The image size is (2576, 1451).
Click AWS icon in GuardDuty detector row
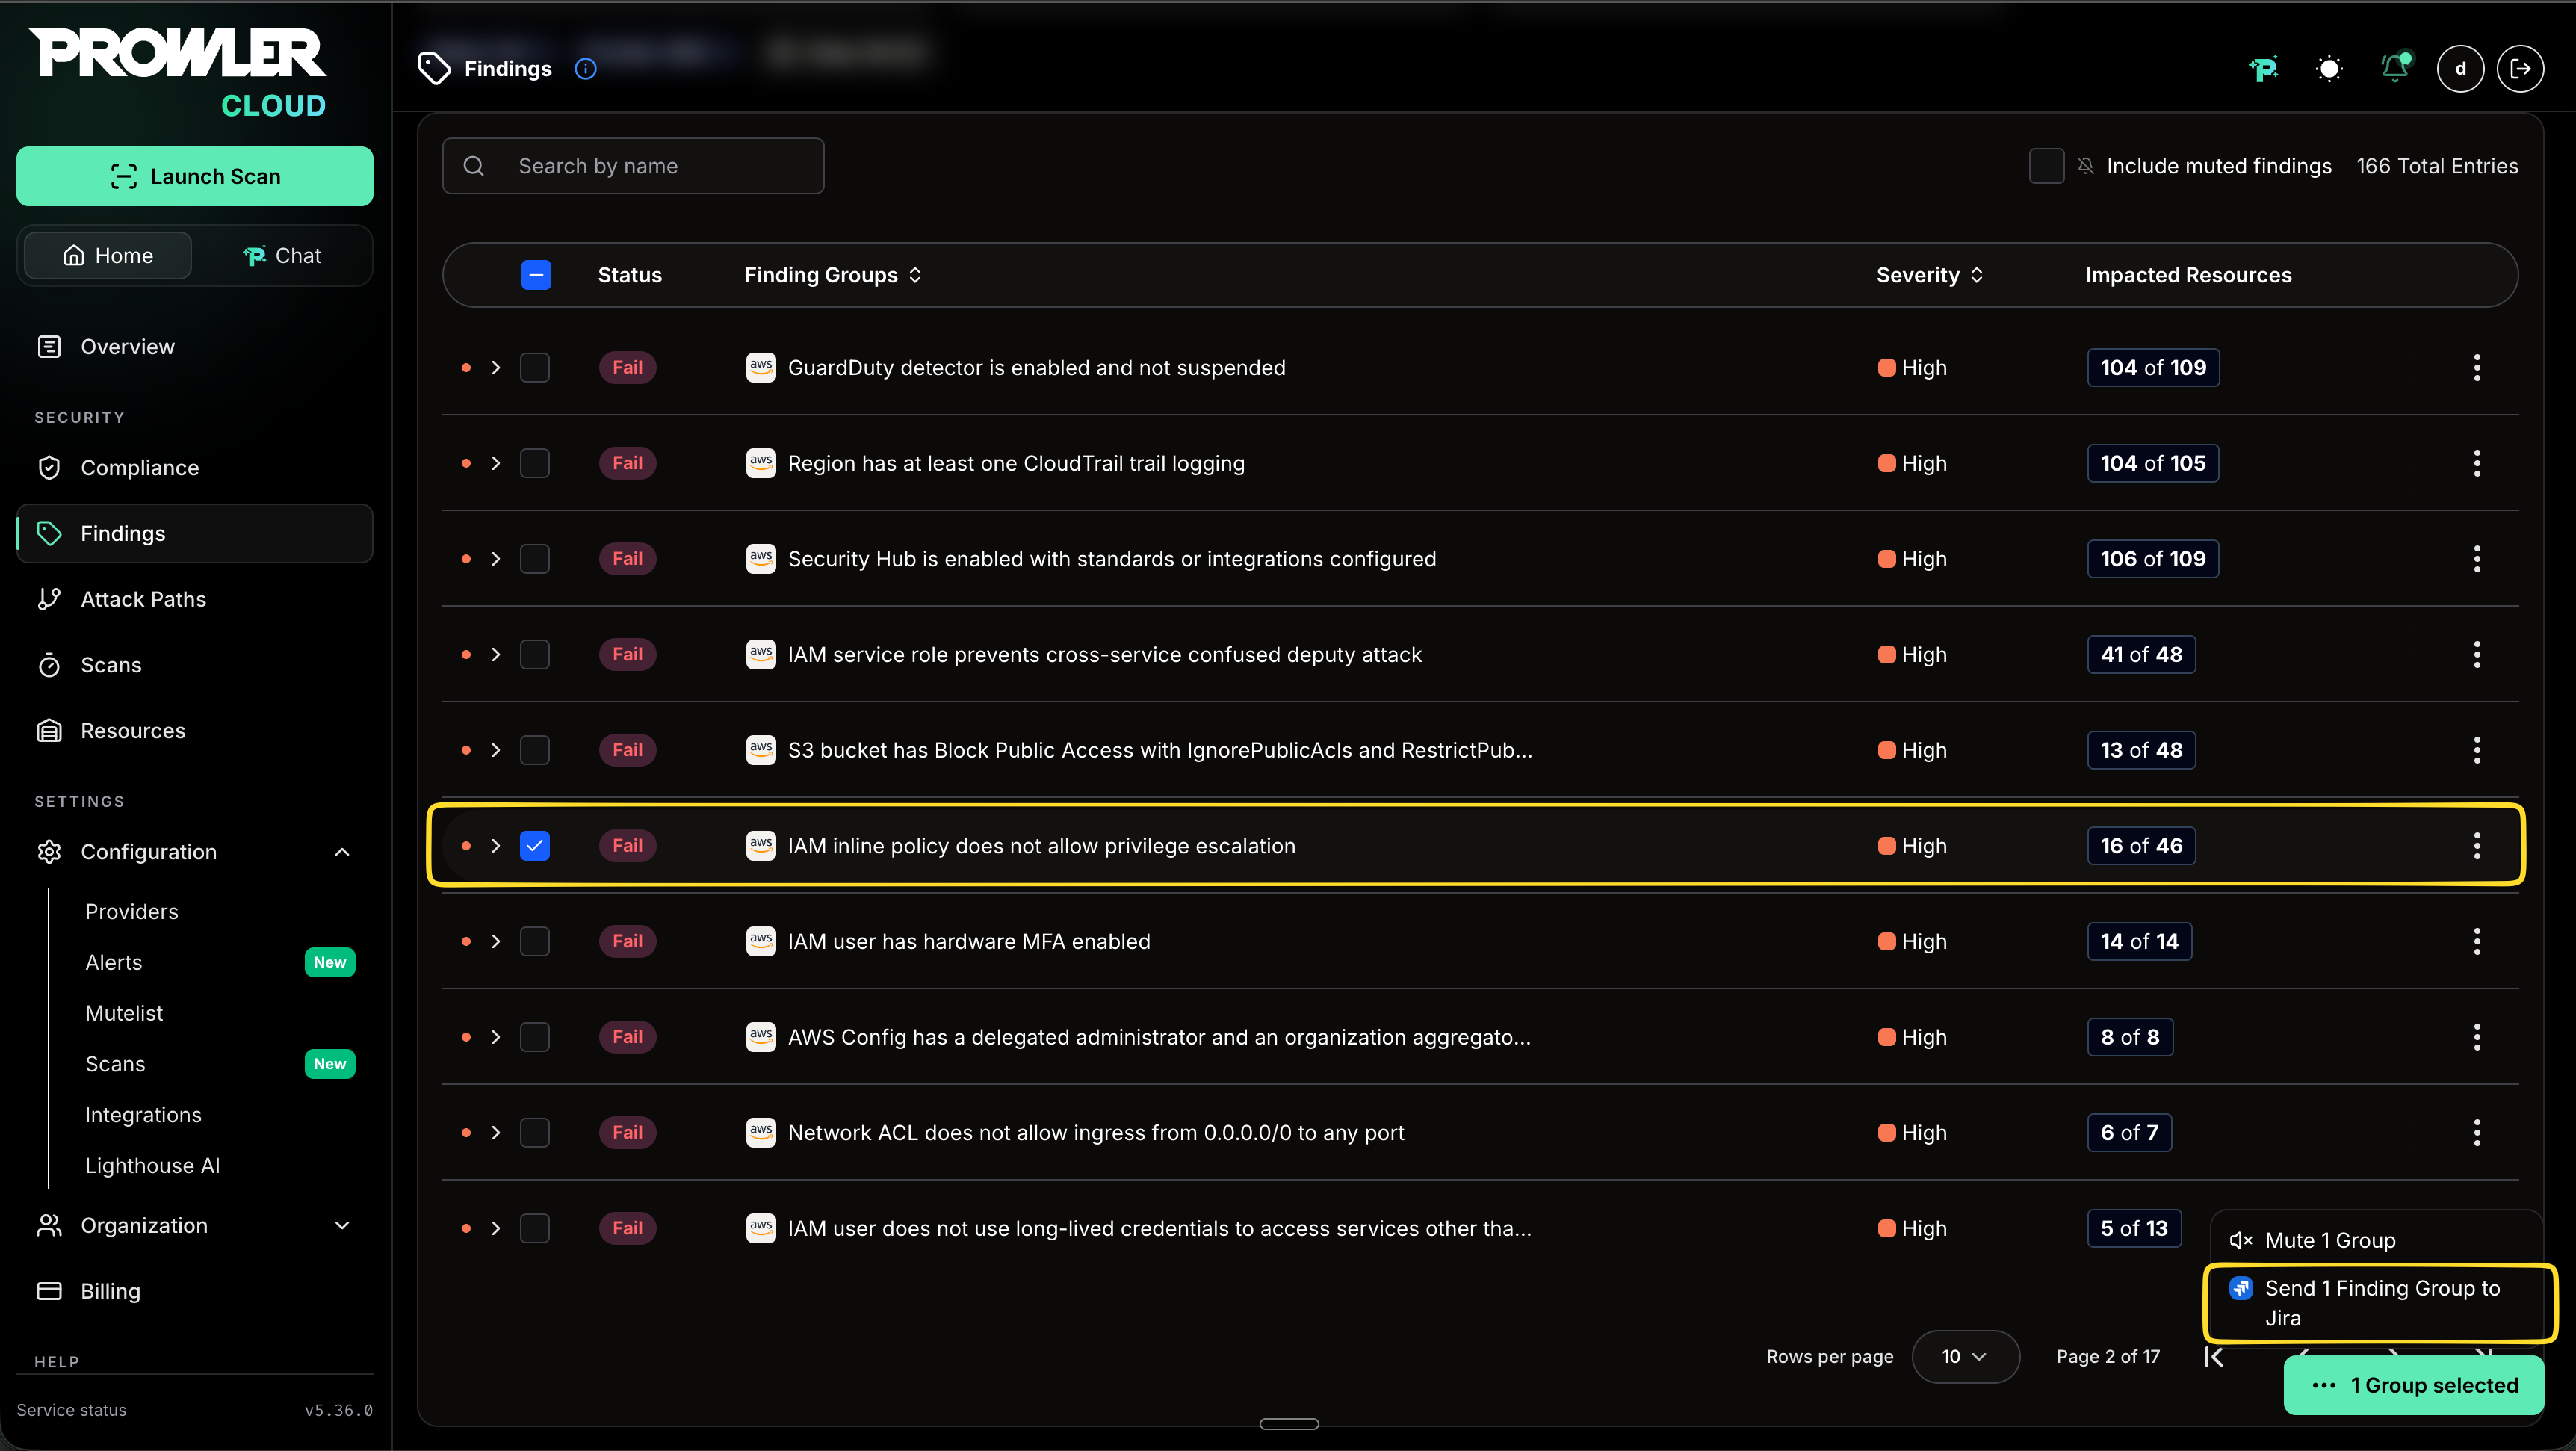[761, 368]
